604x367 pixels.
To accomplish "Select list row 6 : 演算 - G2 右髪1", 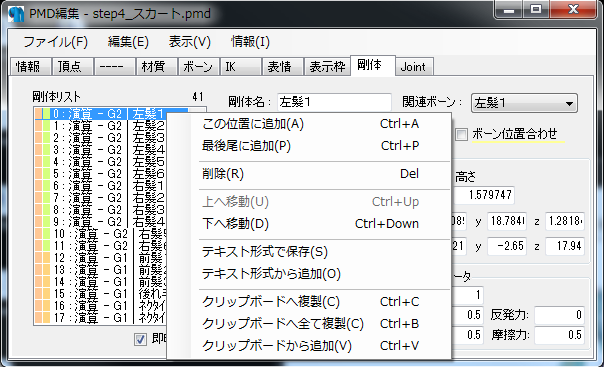I will (x=101, y=186).
